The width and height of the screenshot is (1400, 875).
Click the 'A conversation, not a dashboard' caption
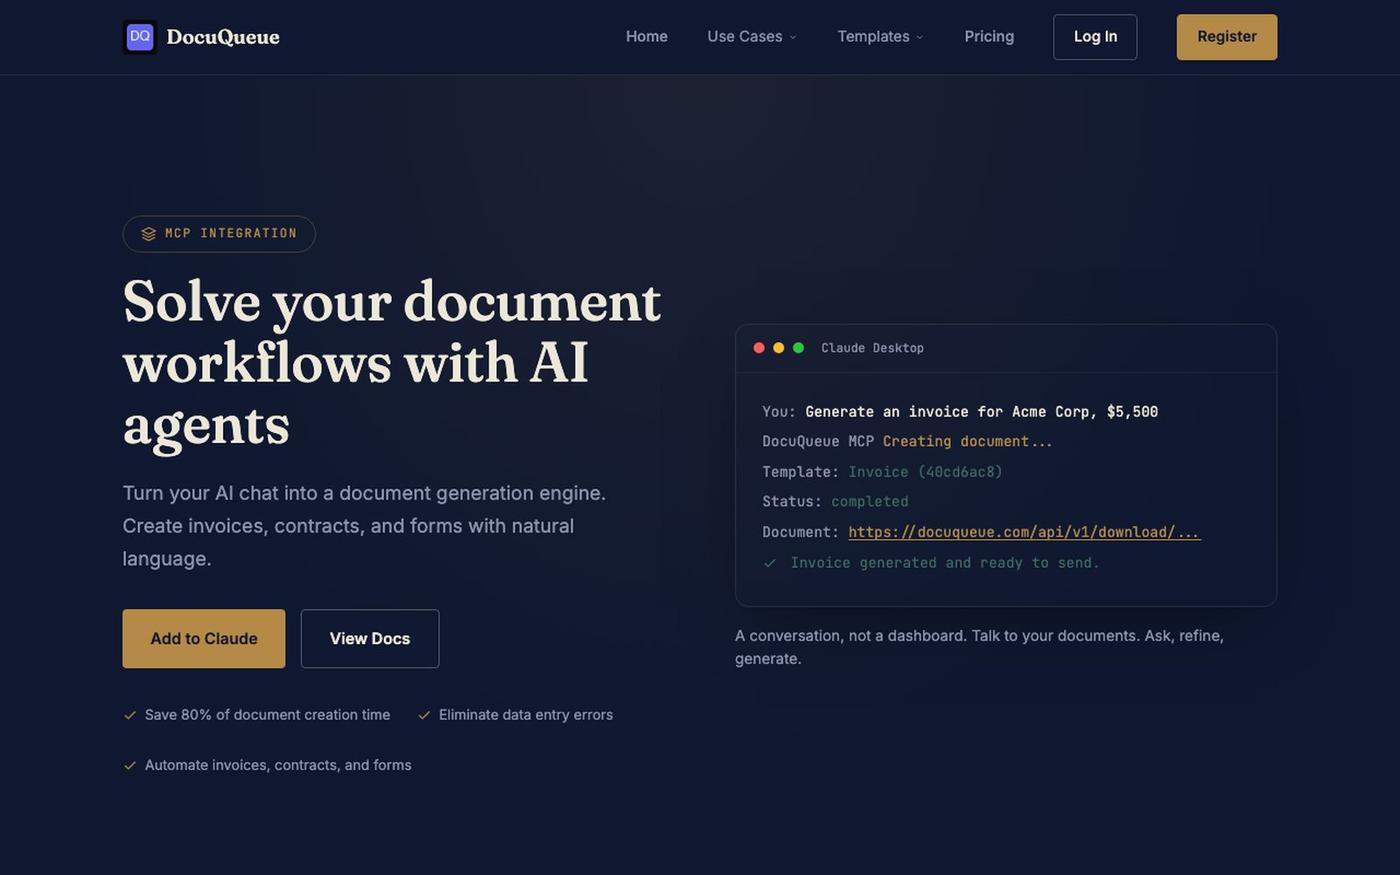pos(980,647)
